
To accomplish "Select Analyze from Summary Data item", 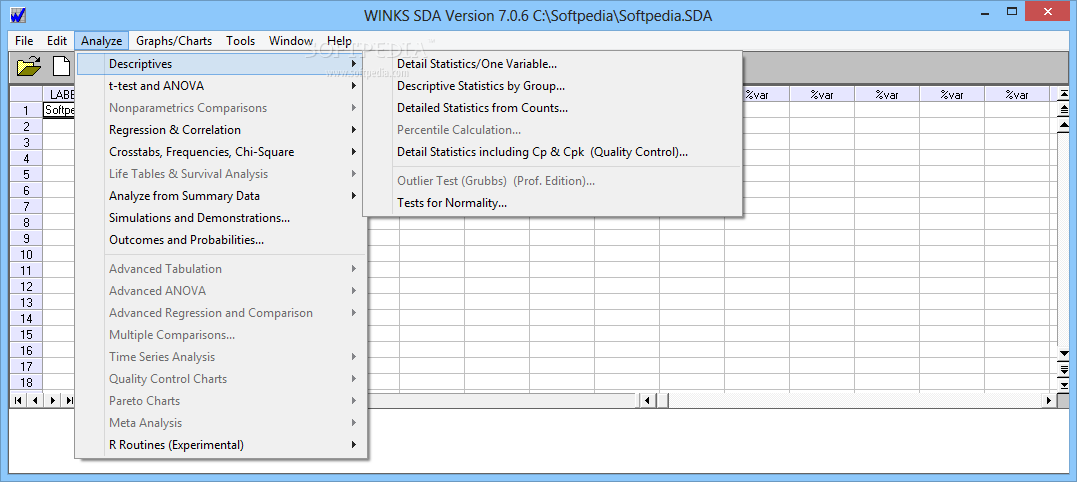I will tap(220, 196).
